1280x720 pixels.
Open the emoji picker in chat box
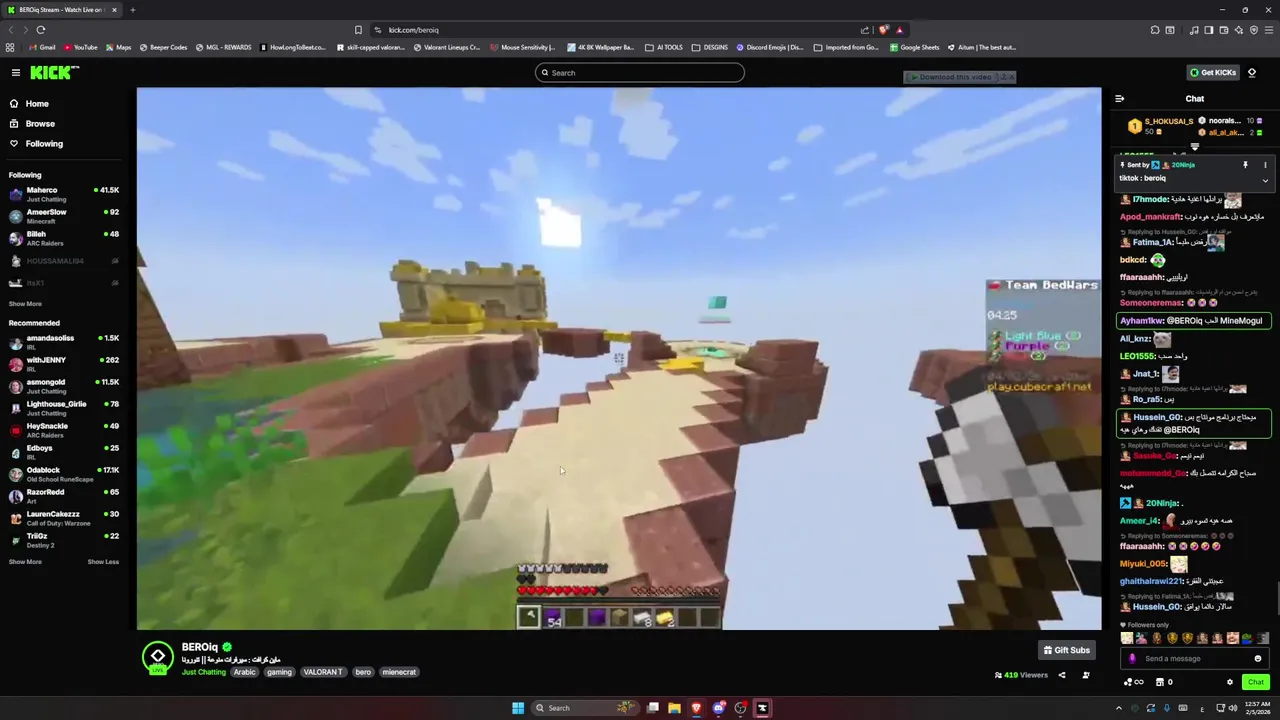[1258, 659]
